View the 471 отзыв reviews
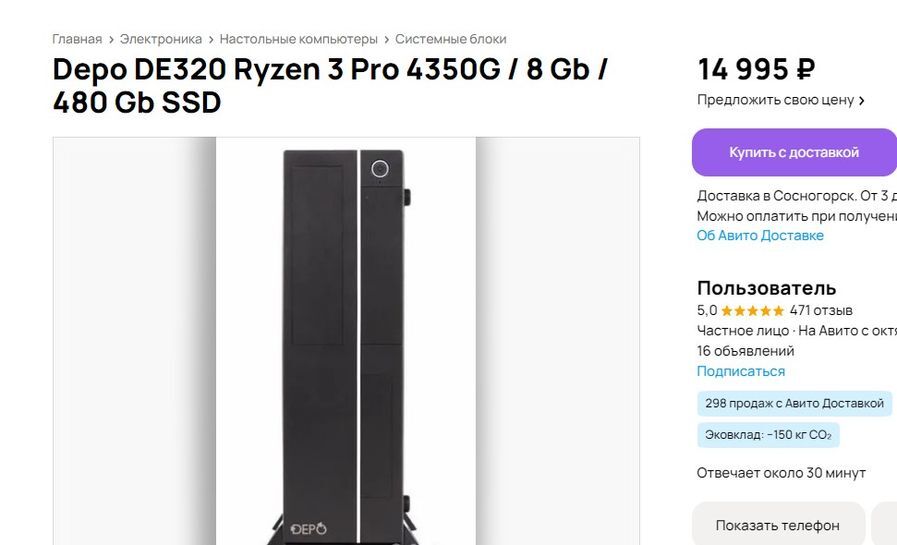897x545 pixels. click(821, 311)
